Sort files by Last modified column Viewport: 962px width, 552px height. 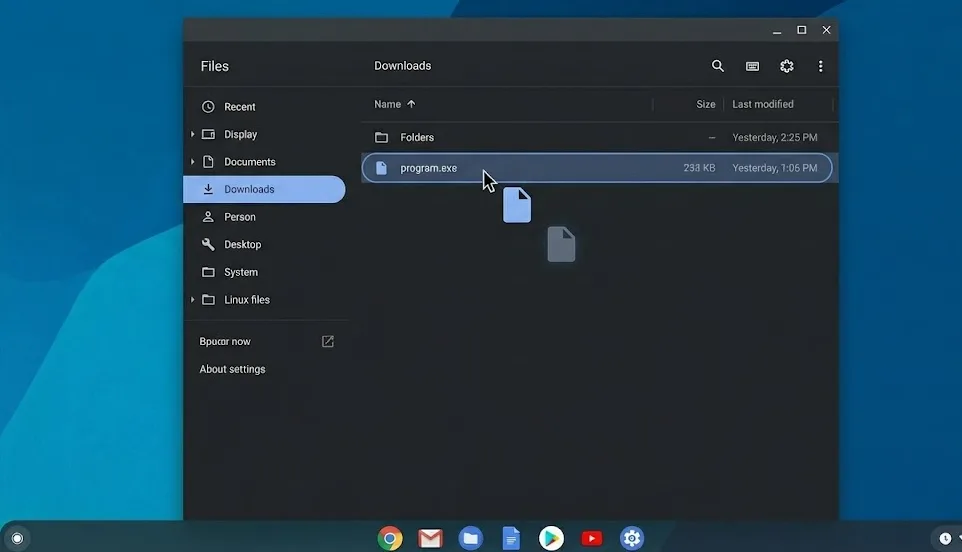coord(762,104)
